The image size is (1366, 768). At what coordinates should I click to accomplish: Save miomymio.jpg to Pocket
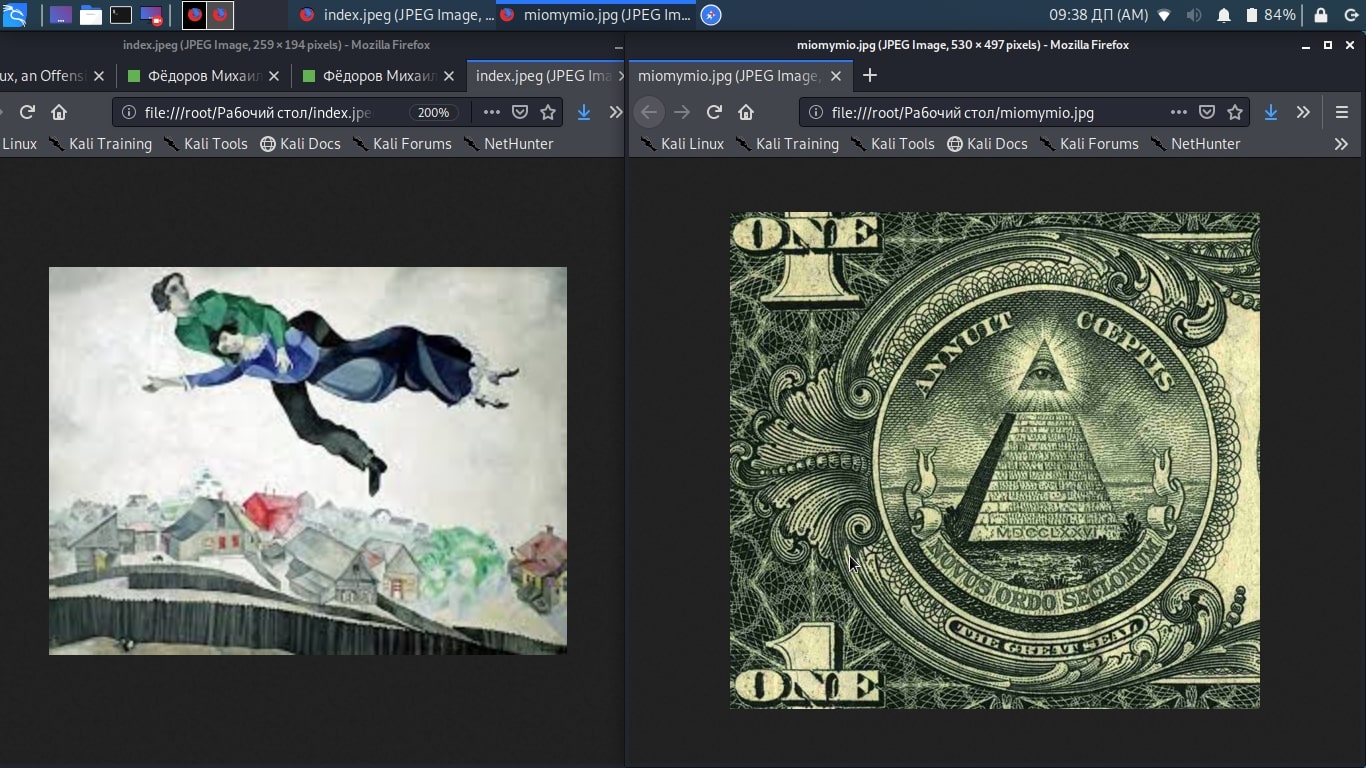pos(1207,112)
